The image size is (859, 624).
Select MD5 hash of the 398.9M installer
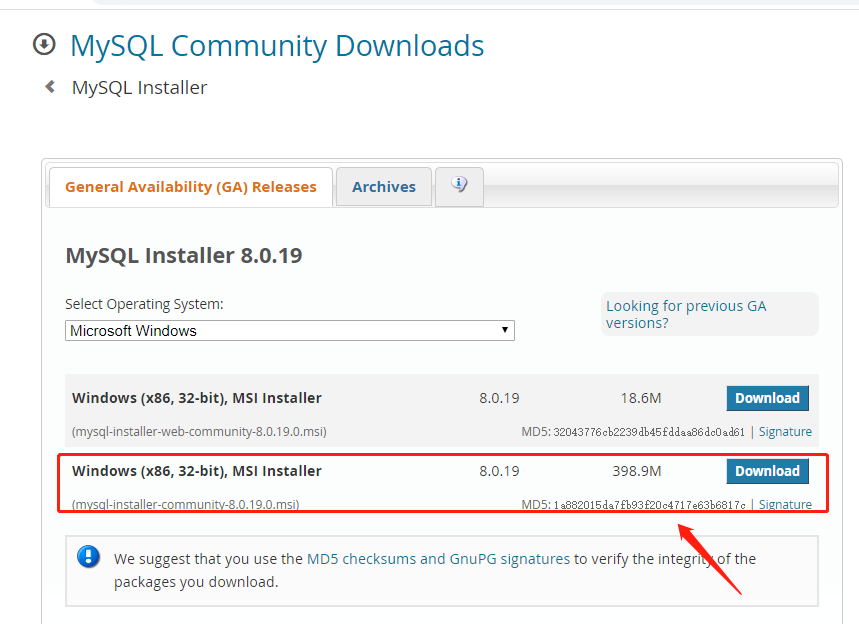coord(649,505)
